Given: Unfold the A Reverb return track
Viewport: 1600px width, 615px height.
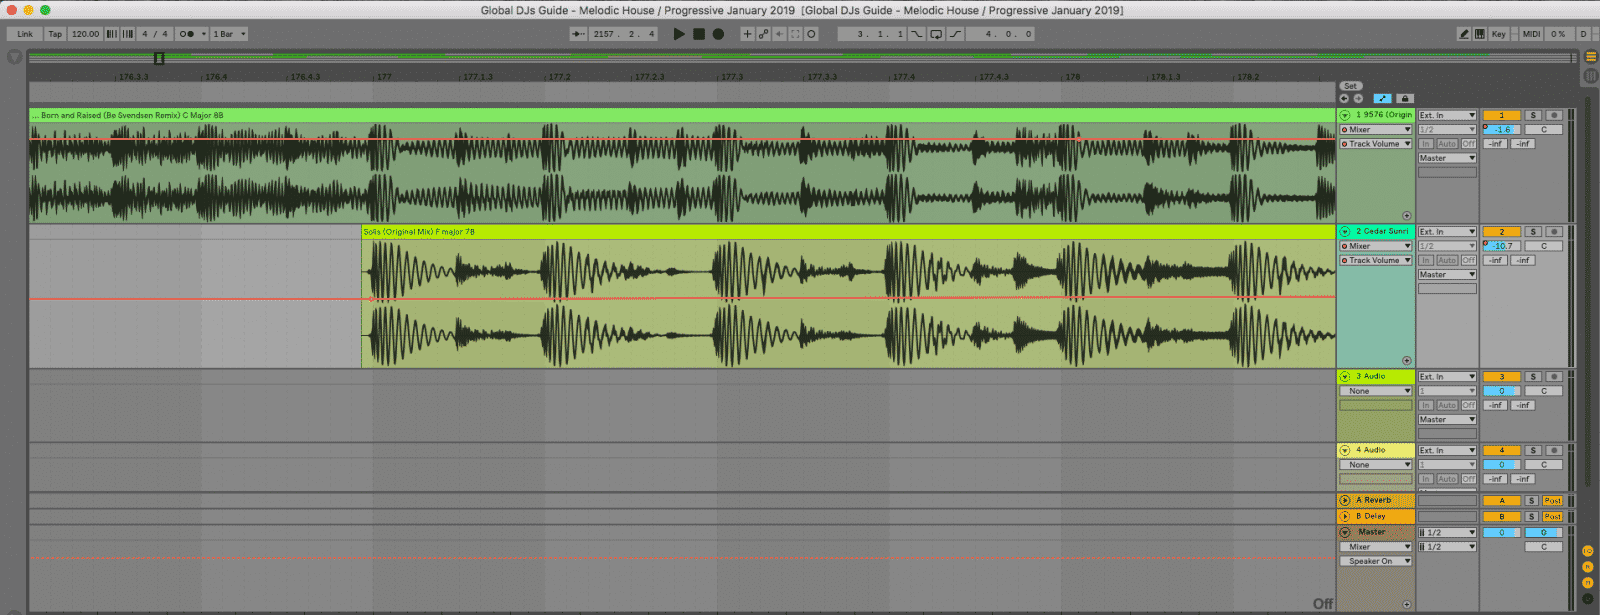Looking at the screenshot, I should point(1345,500).
